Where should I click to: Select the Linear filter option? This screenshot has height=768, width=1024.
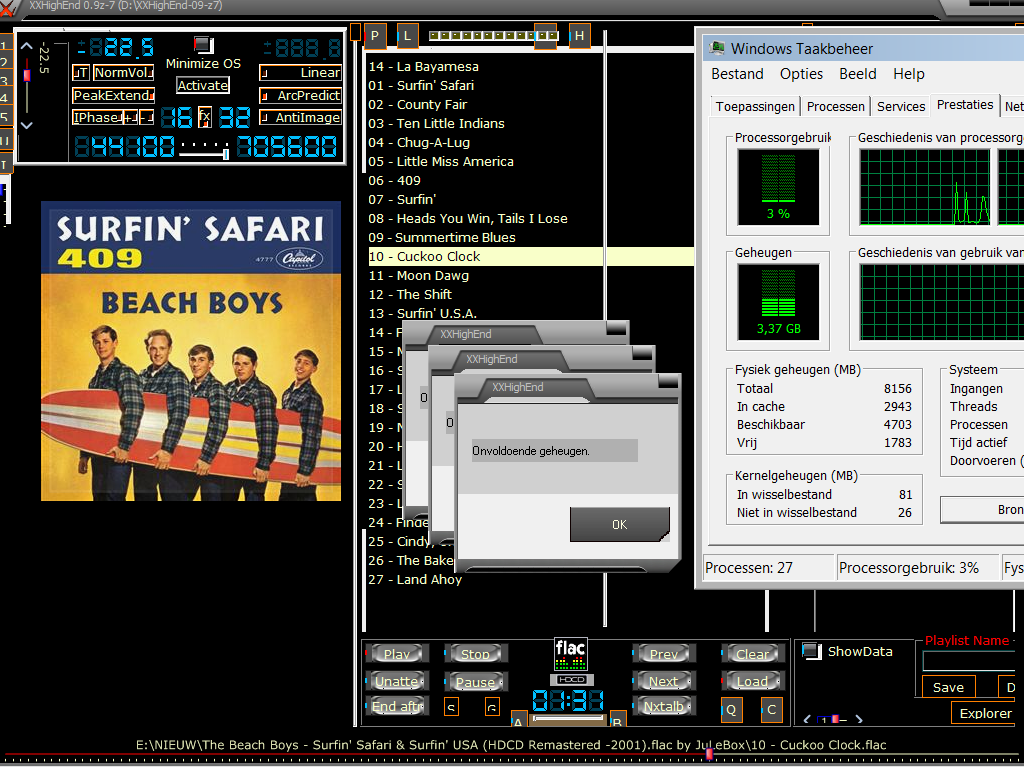point(300,72)
